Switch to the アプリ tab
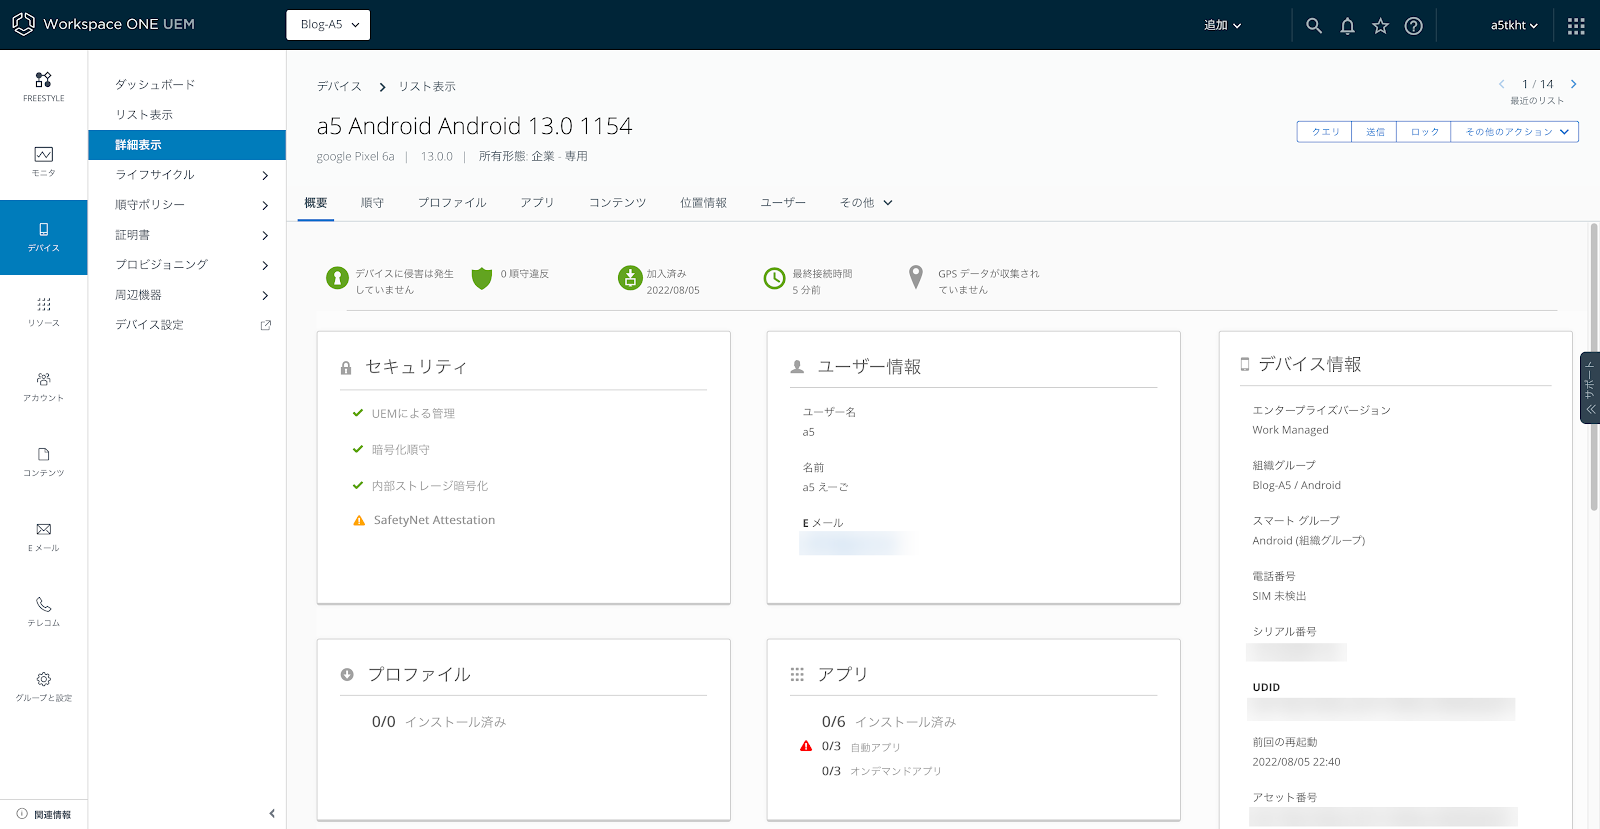 [537, 203]
